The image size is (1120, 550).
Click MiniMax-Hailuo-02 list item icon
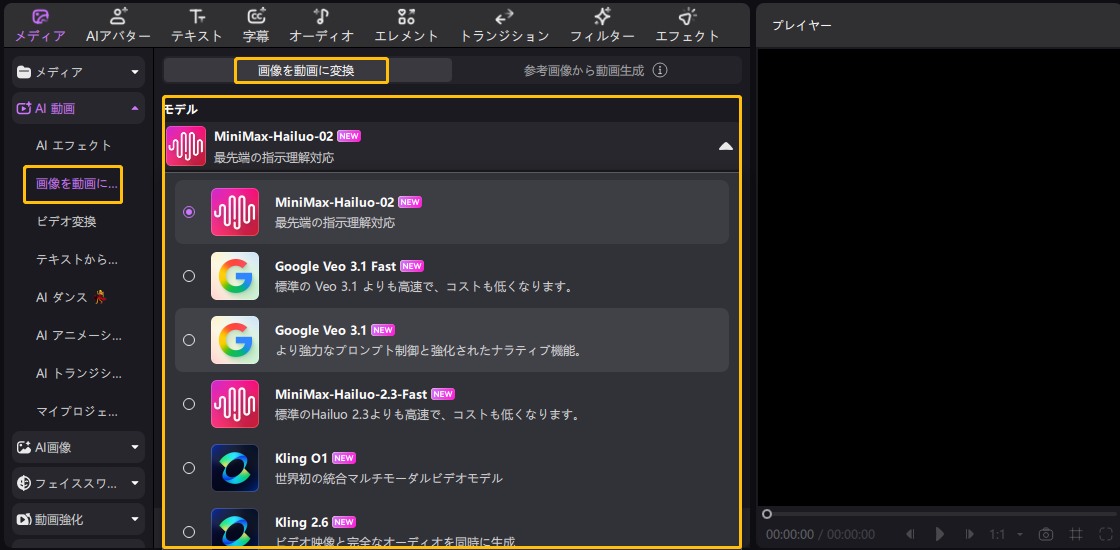point(235,212)
